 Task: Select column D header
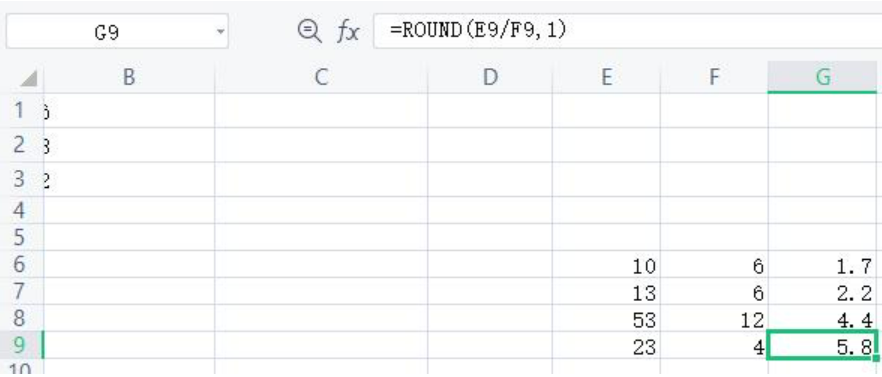(x=490, y=77)
